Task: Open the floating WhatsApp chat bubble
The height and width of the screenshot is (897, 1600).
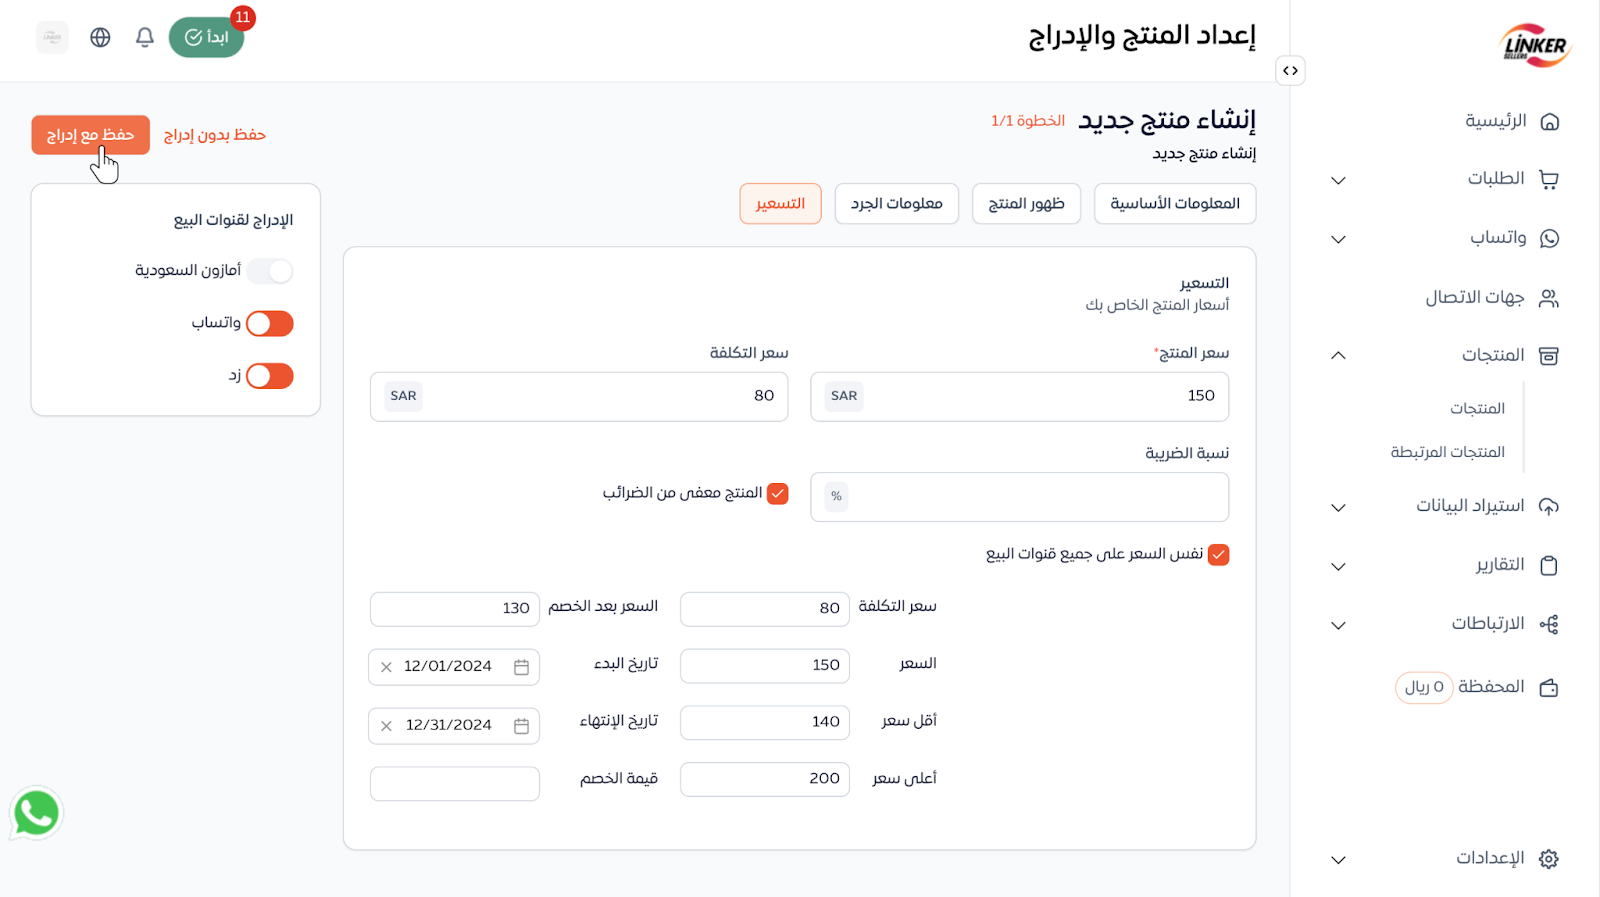Action: click(x=36, y=813)
